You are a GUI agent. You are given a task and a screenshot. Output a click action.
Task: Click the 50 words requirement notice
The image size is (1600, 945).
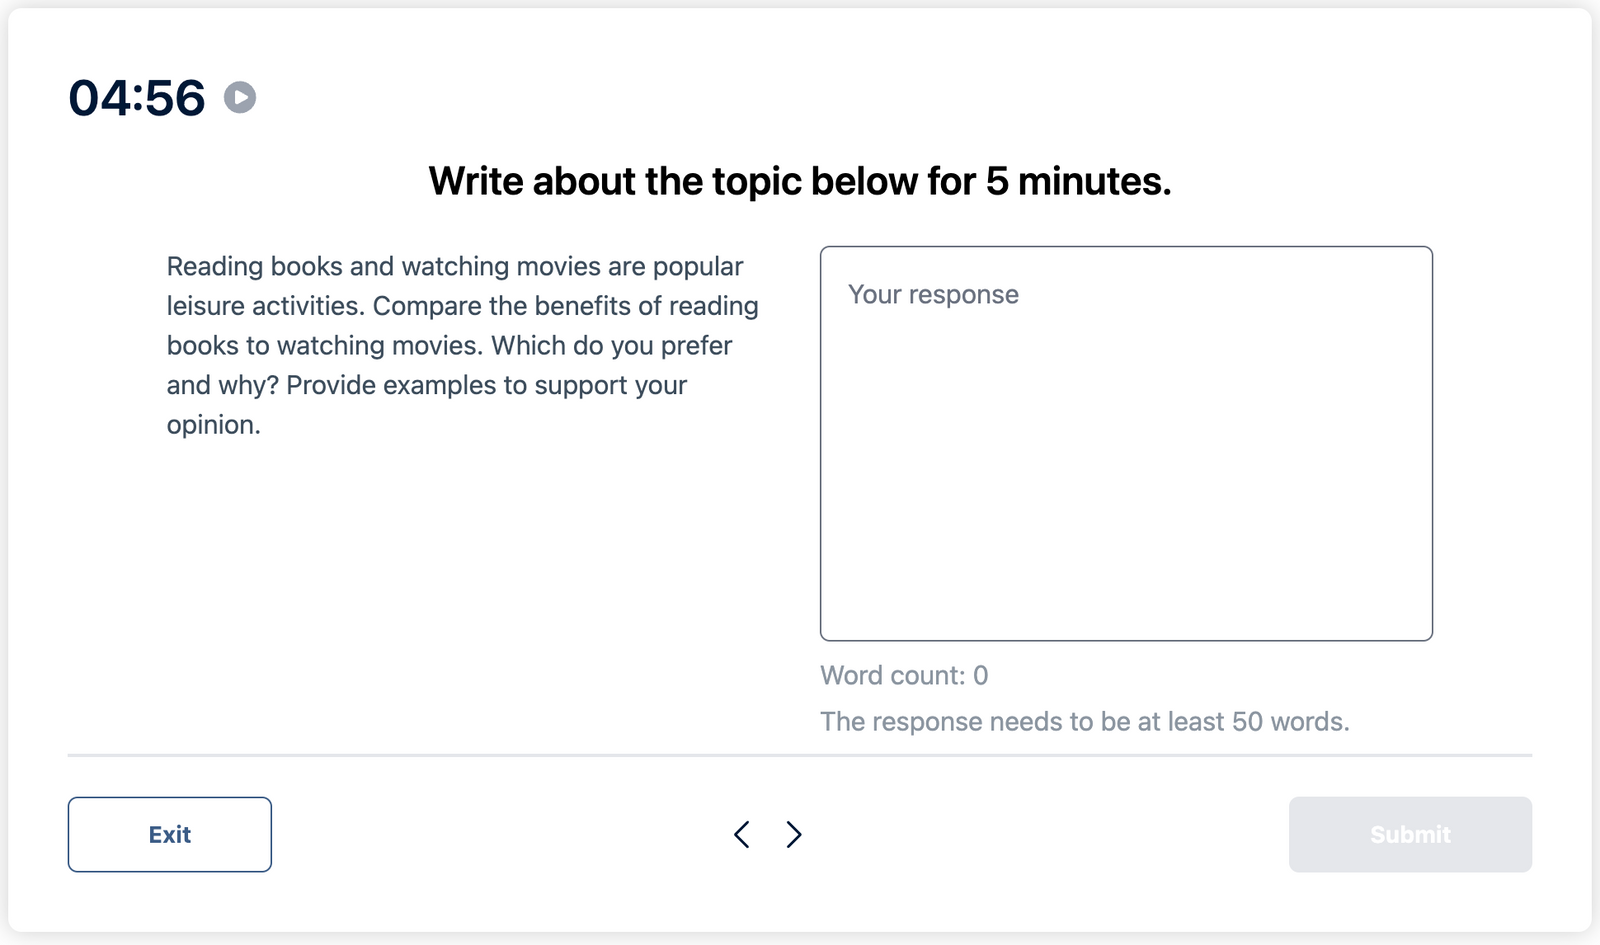coord(1084,720)
